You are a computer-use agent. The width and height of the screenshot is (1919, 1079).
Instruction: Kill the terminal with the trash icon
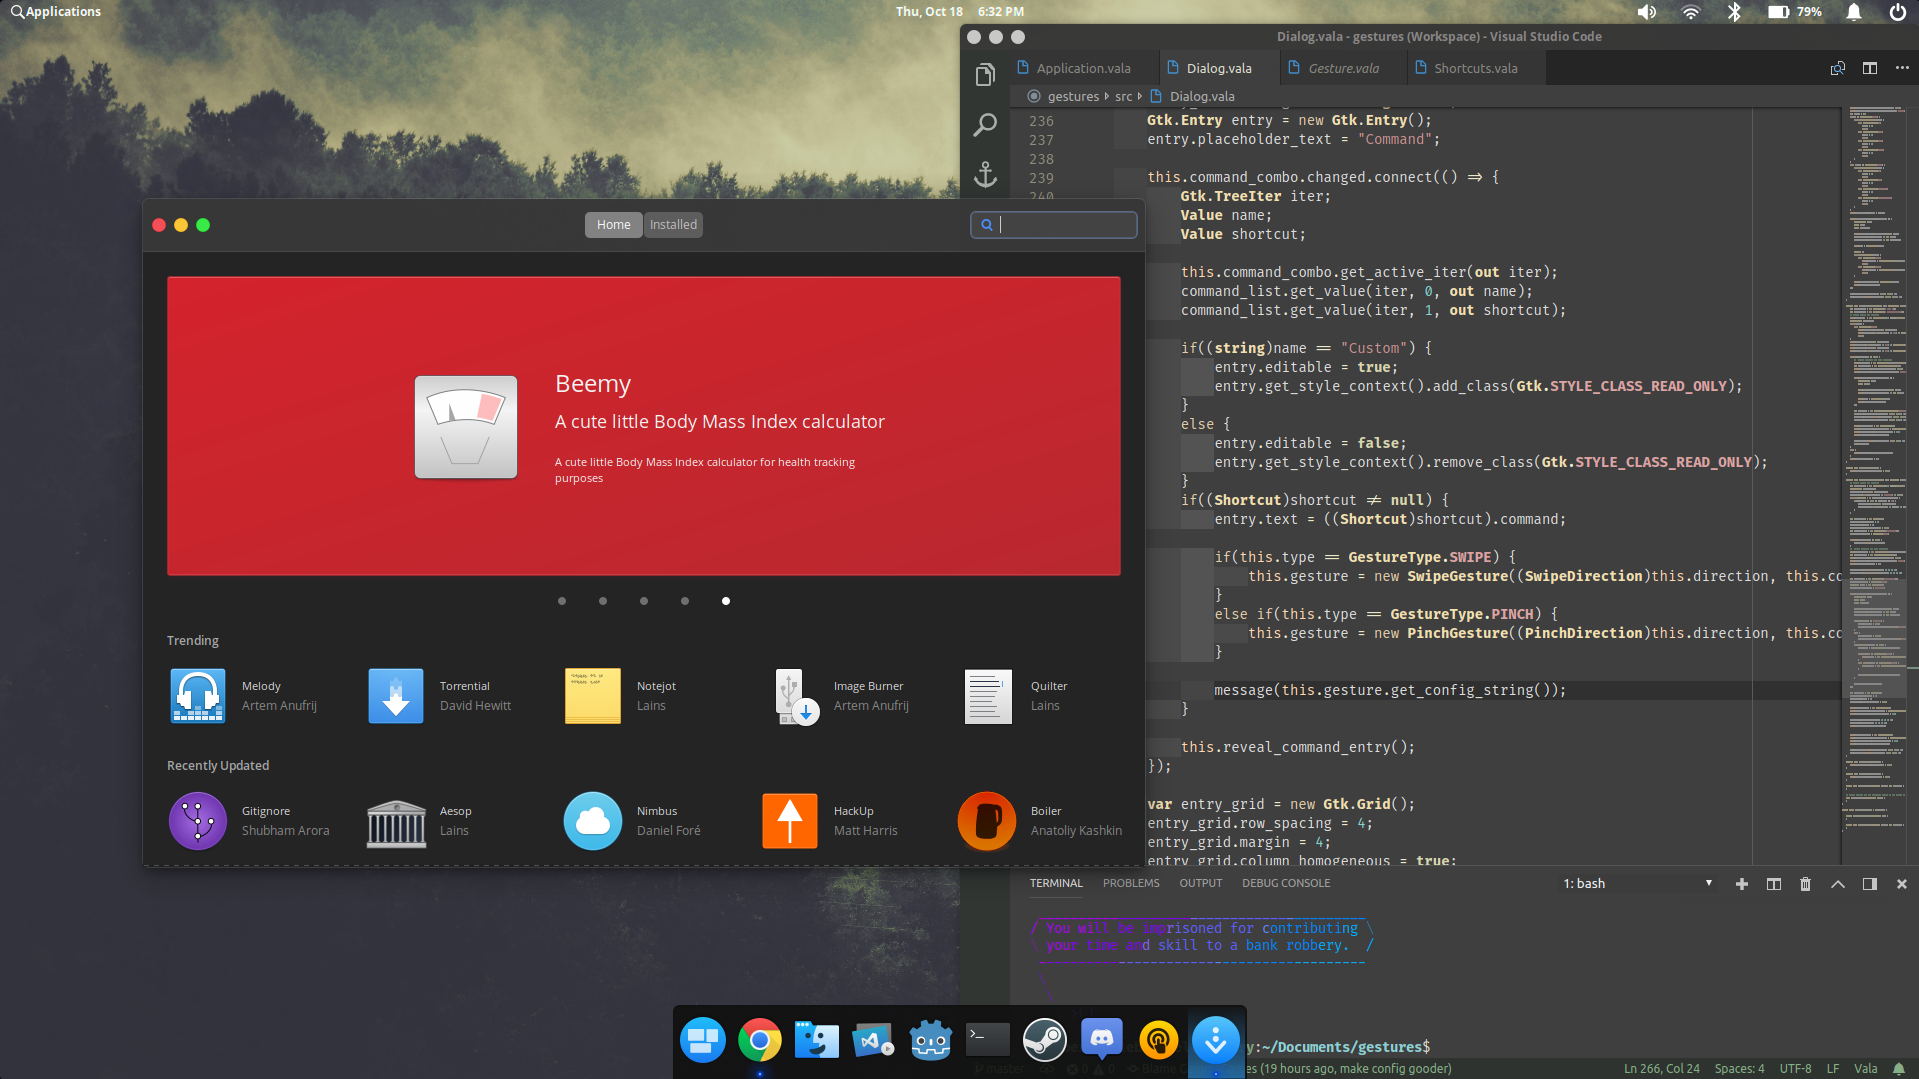(1805, 884)
